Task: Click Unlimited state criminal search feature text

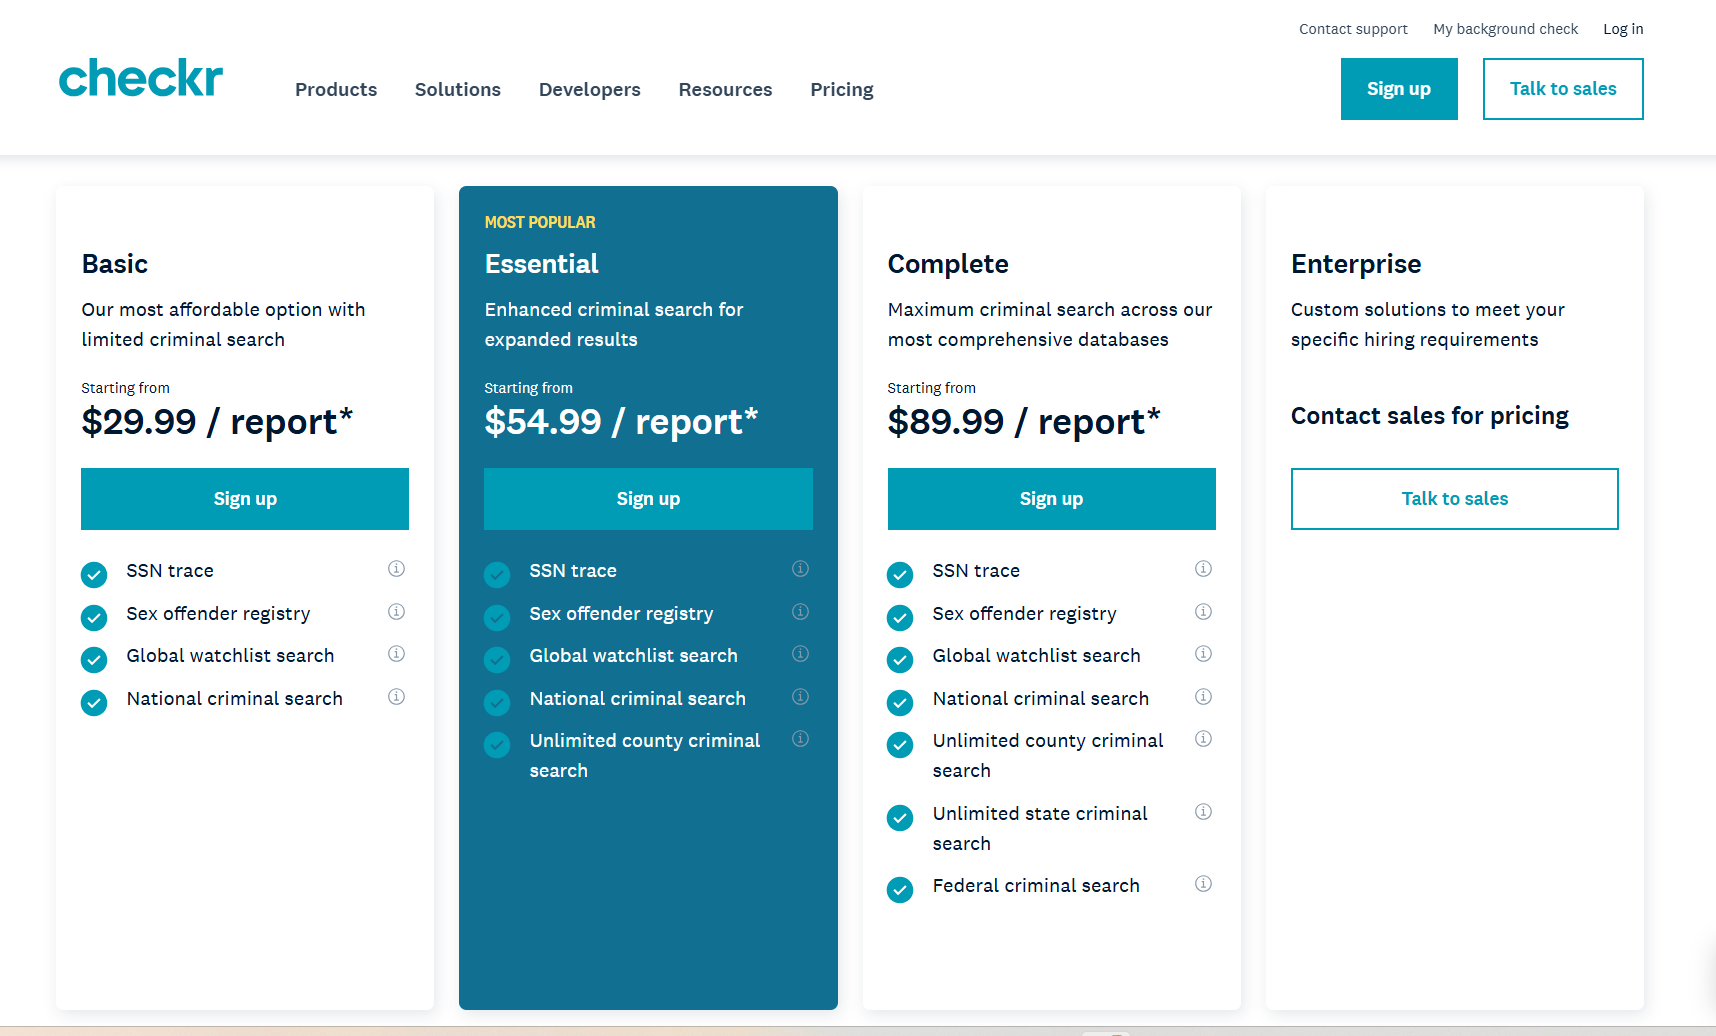Action: tap(1040, 828)
